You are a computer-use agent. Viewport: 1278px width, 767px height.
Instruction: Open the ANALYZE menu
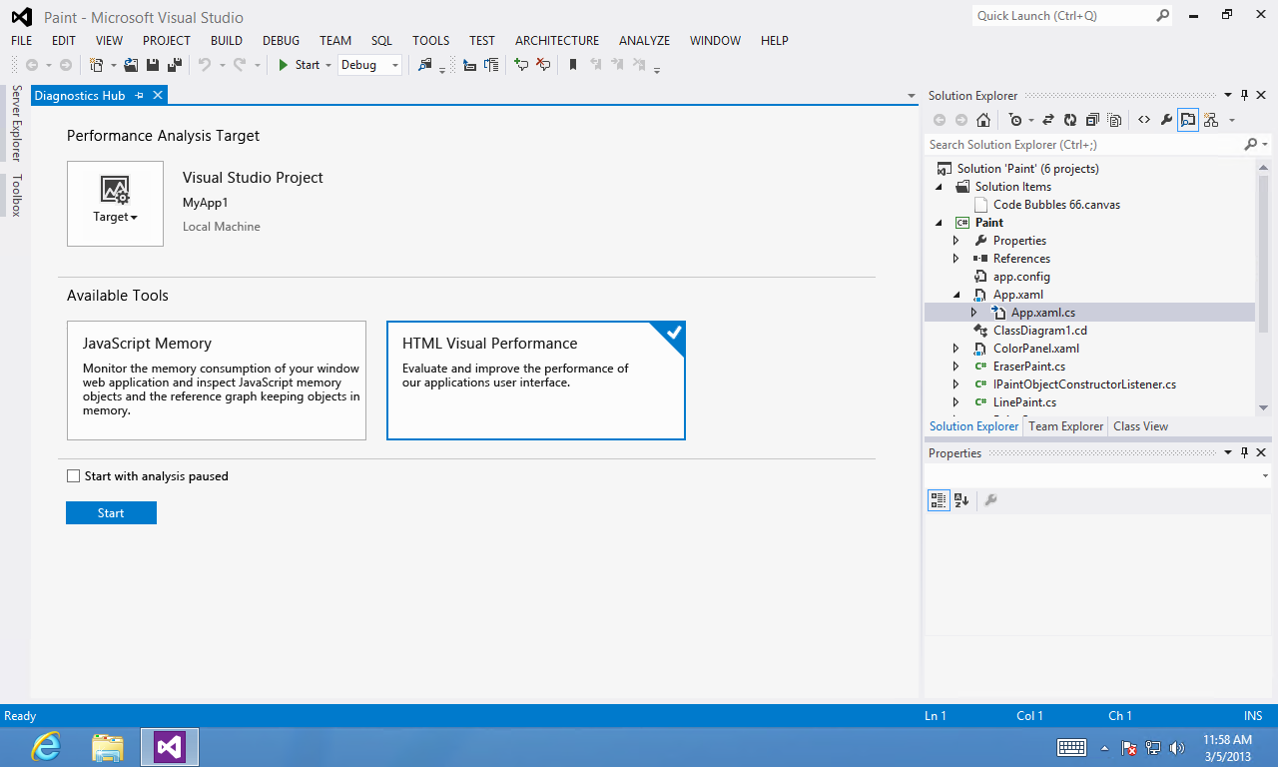[644, 41]
